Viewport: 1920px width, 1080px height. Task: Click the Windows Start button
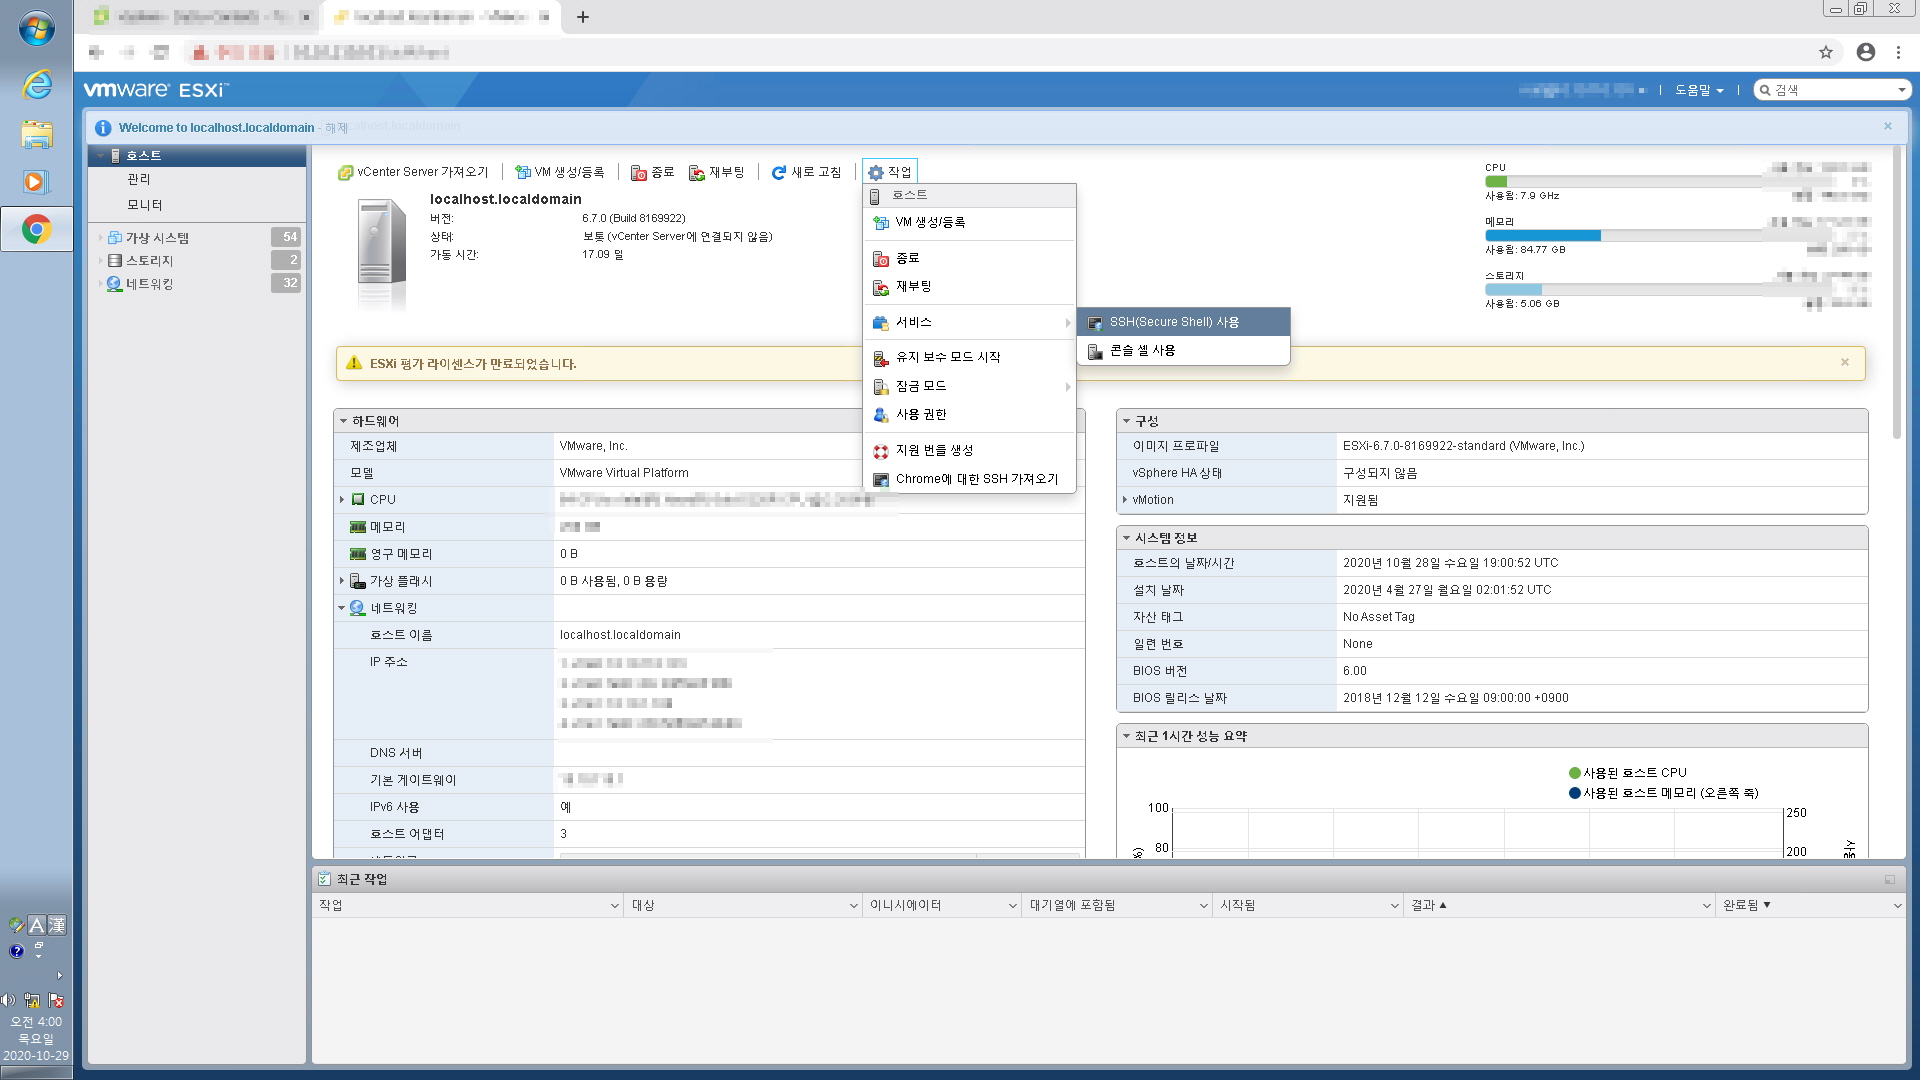(x=37, y=29)
